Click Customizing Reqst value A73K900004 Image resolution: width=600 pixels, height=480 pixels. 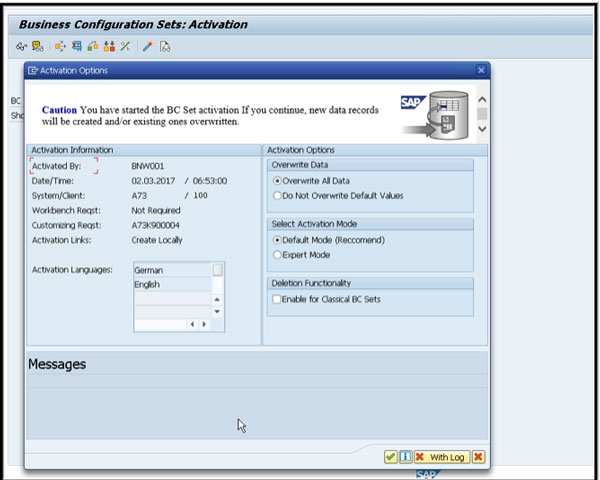pos(155,225)
